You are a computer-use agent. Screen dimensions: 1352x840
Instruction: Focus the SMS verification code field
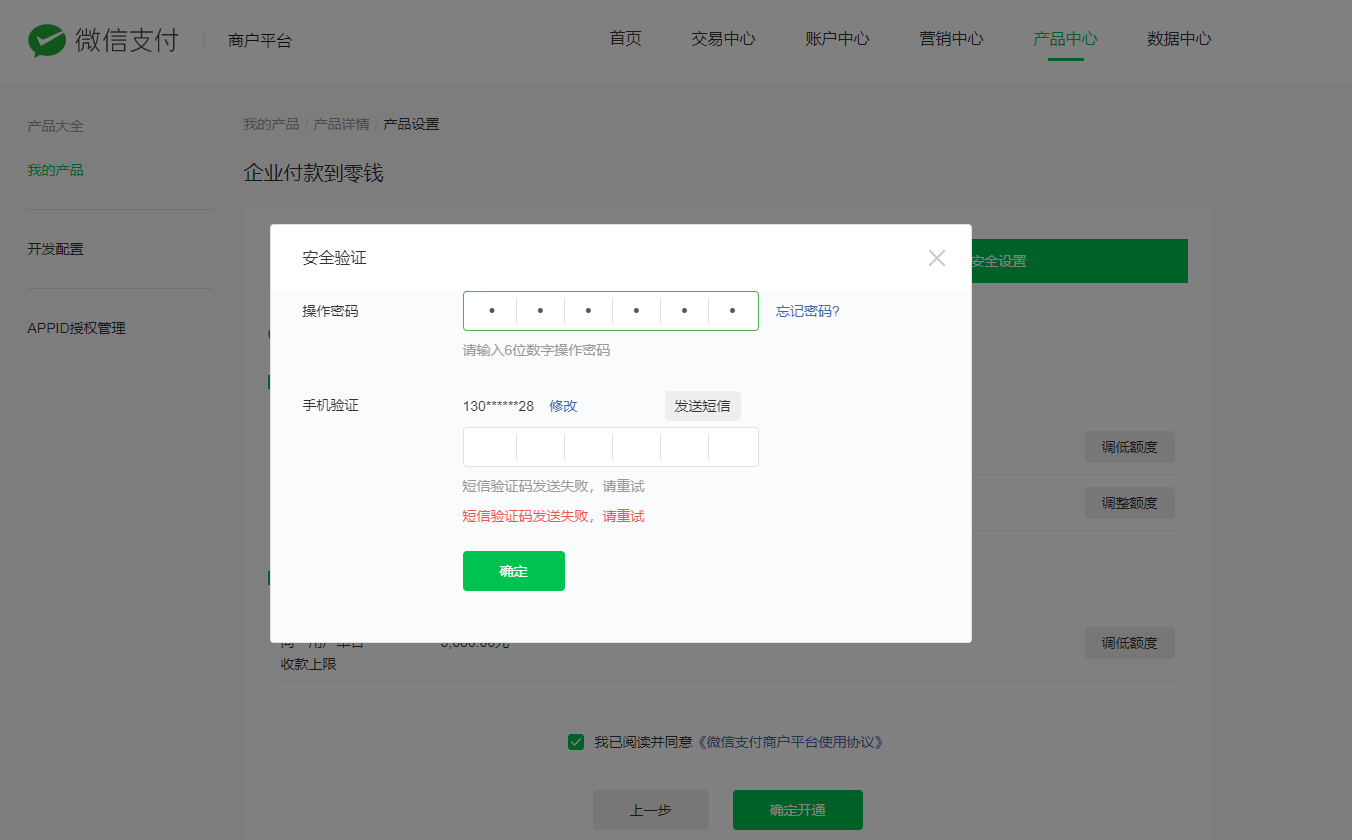[611, 447]
